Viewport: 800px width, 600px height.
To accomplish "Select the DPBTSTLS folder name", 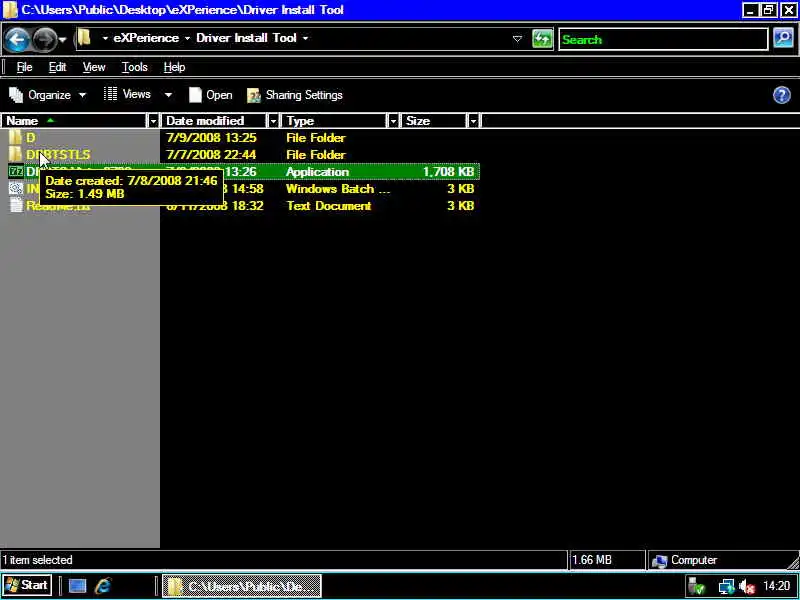I will pyautogui.click(x=58, y=155).
